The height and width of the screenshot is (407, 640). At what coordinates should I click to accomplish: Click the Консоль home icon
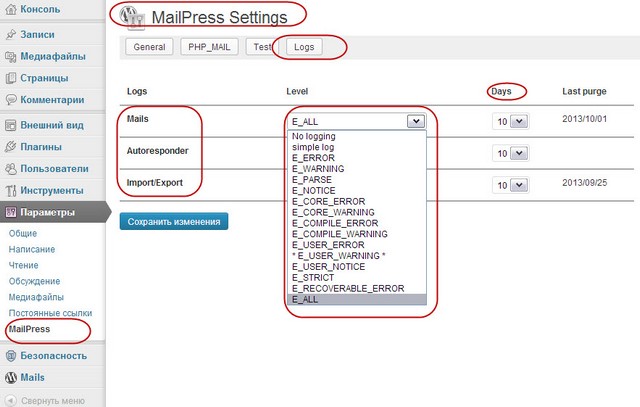pyautogui.click(x=11, y=9)
